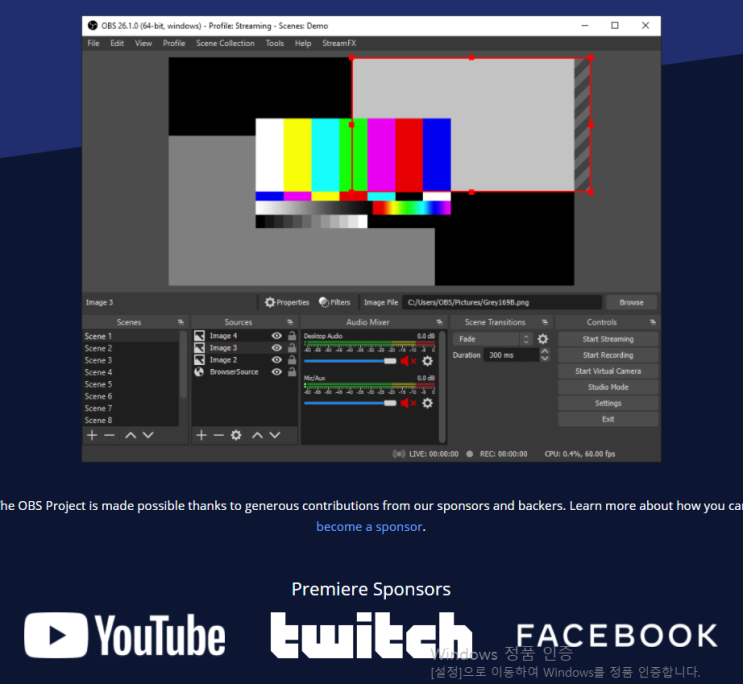Open the StreamFX menu
743x684 pixels.
pos(339,43)
